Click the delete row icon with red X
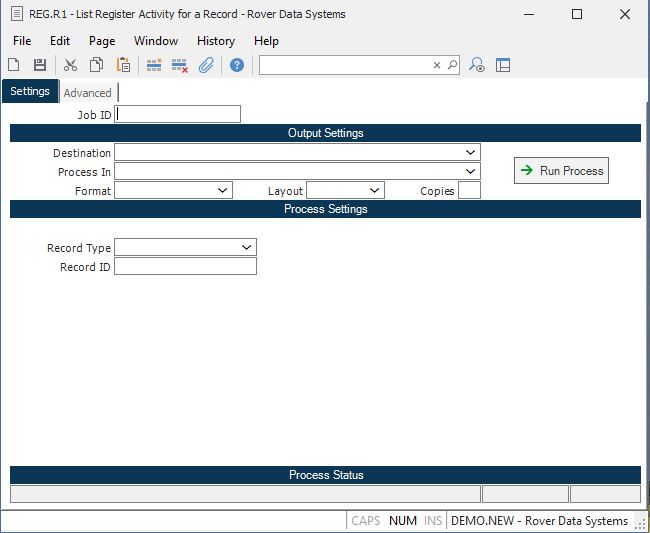 180,65
